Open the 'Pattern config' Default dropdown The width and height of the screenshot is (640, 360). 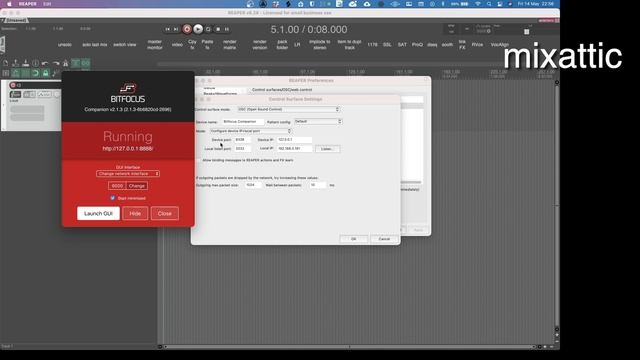point(318,122)
